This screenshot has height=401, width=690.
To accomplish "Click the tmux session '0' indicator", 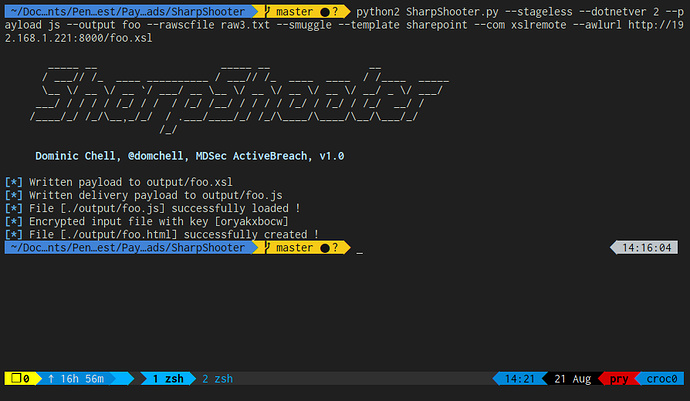I will tap(20, 379).
